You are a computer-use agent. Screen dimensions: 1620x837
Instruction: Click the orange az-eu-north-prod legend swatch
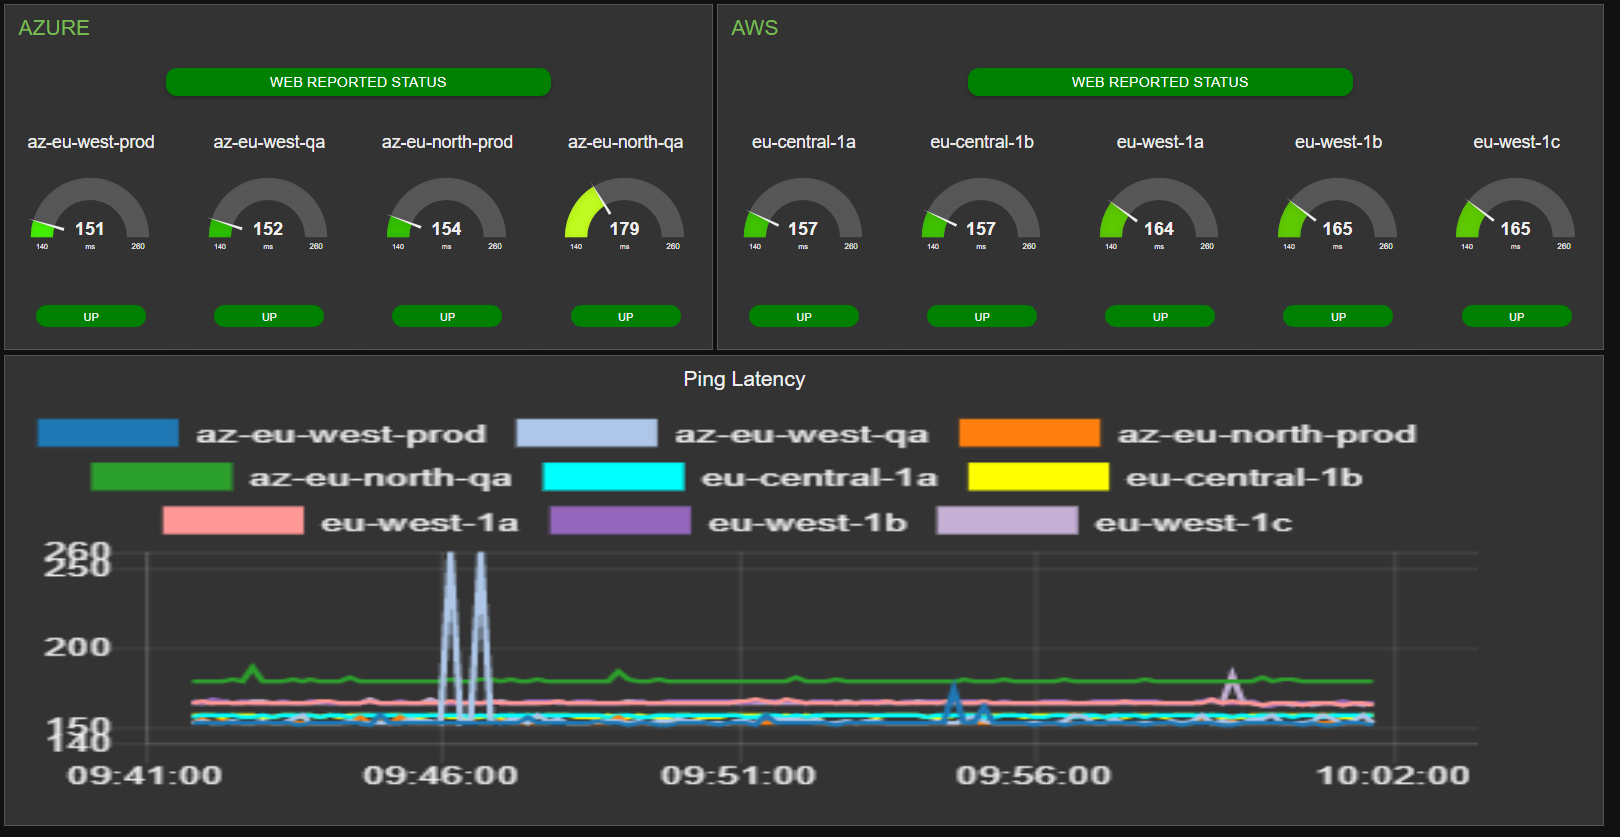click(1029, 433)
